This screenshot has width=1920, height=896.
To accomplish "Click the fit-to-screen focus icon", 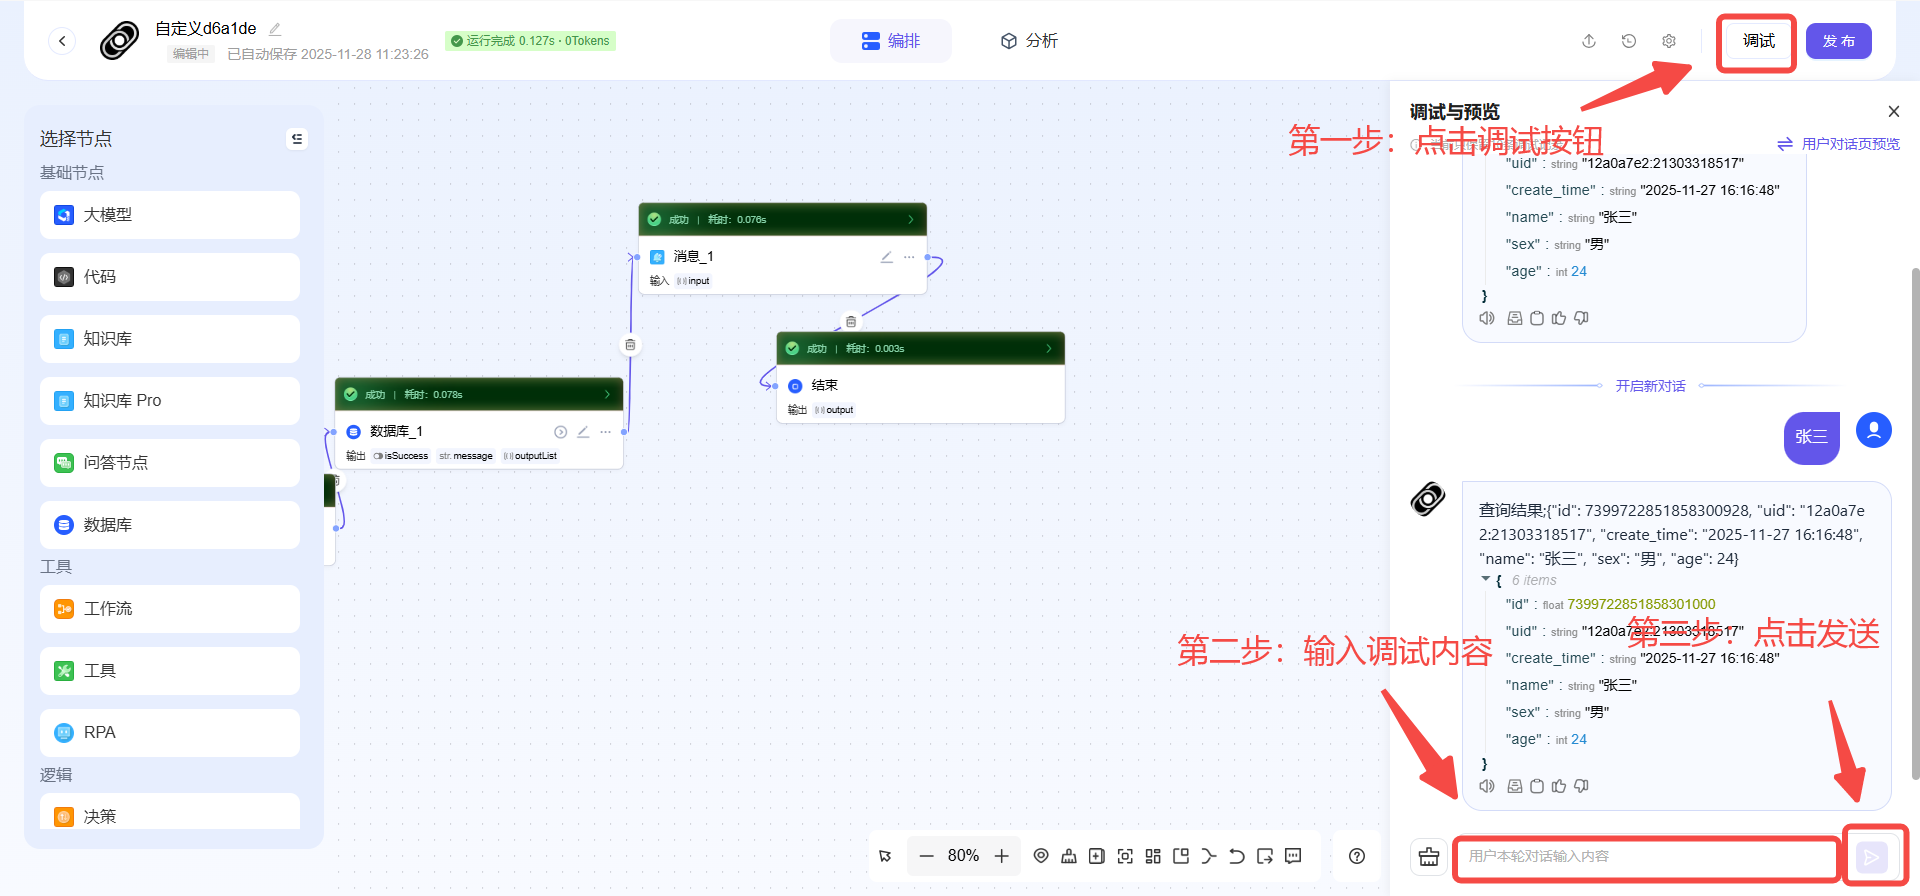I will (1125, 856).
